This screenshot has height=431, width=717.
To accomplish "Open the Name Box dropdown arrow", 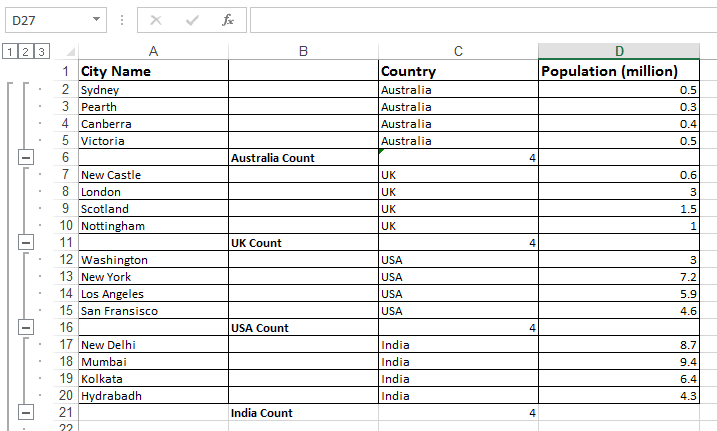I will click(96, 20).
